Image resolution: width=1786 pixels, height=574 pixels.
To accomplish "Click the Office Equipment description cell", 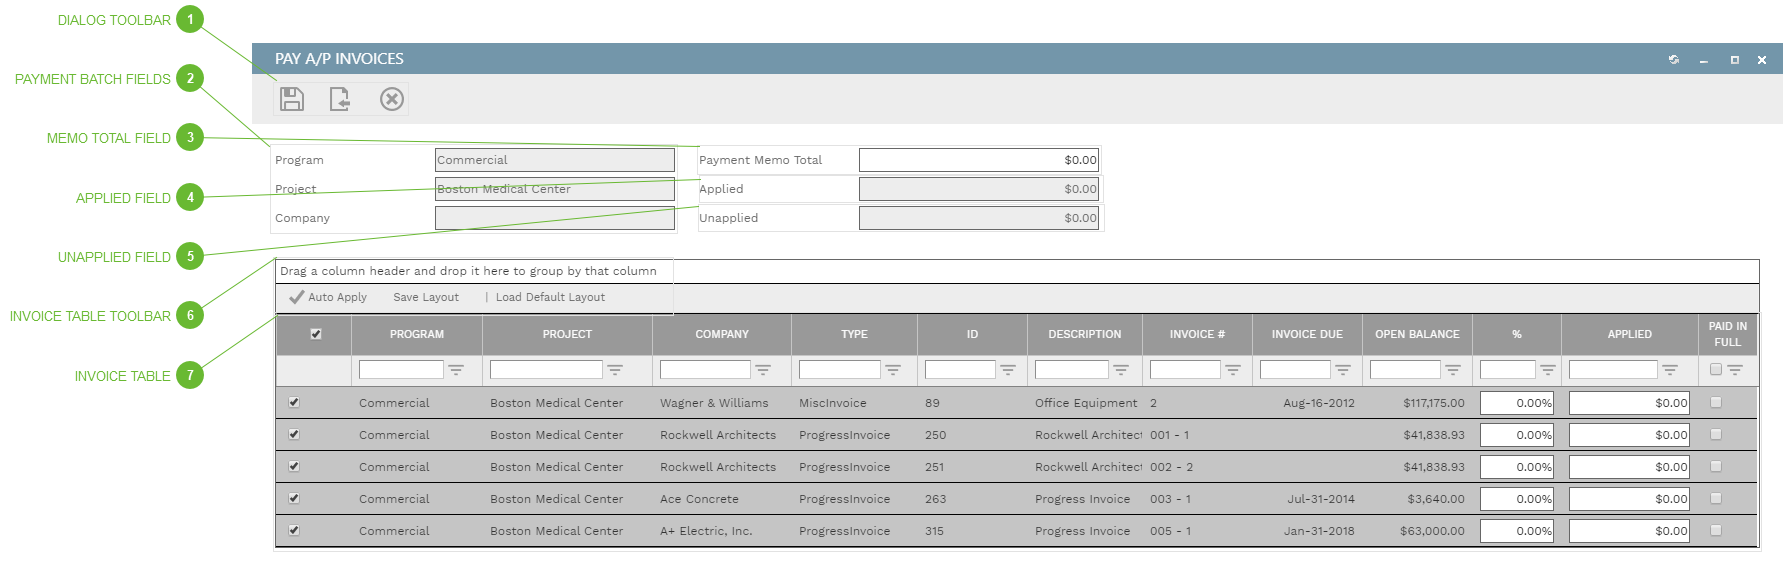I will point(1086,403).
